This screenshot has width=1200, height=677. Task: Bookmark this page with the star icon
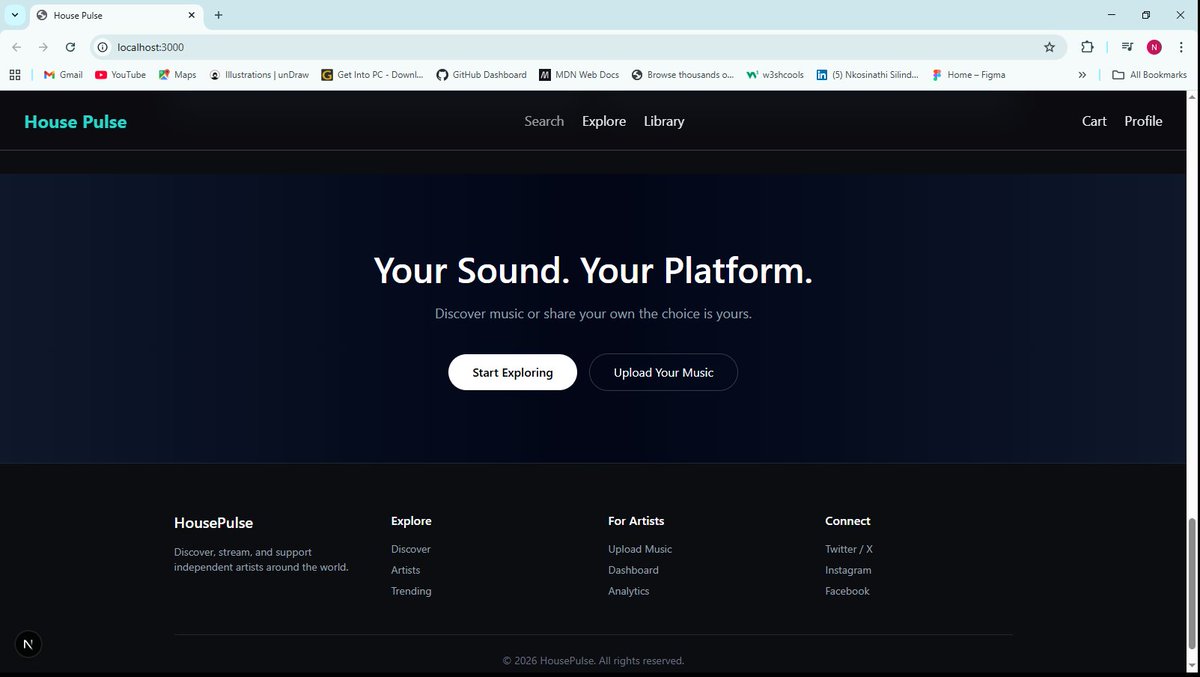1049,47
